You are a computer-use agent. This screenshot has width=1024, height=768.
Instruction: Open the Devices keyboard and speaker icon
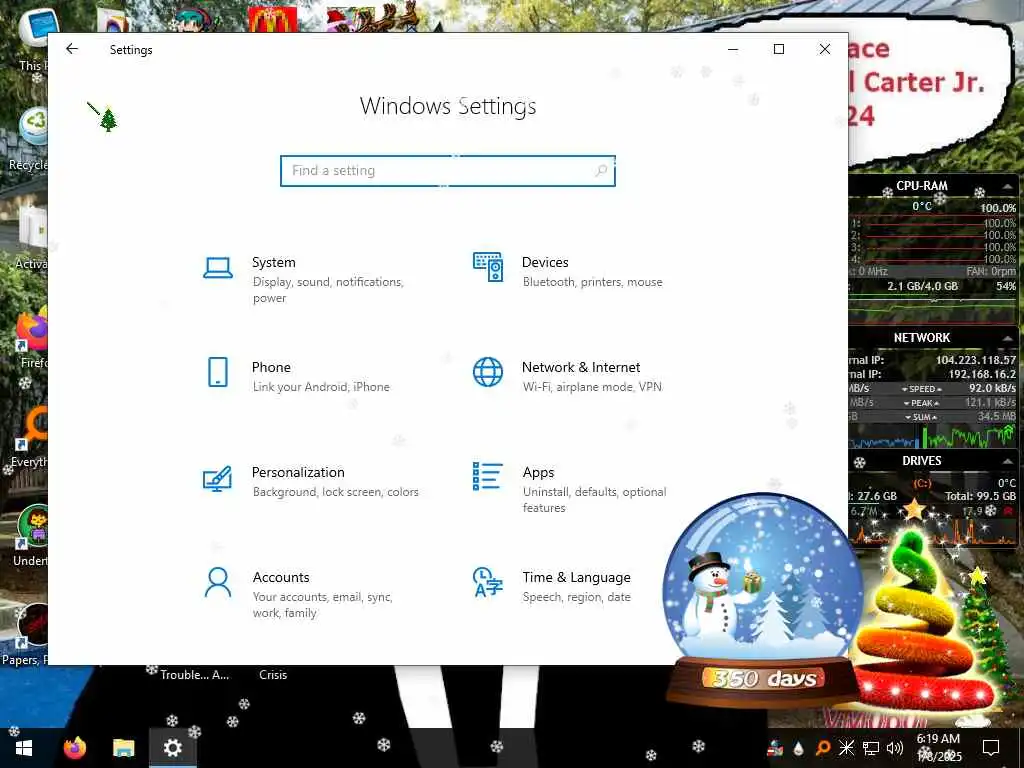click(x=488, y=267)
